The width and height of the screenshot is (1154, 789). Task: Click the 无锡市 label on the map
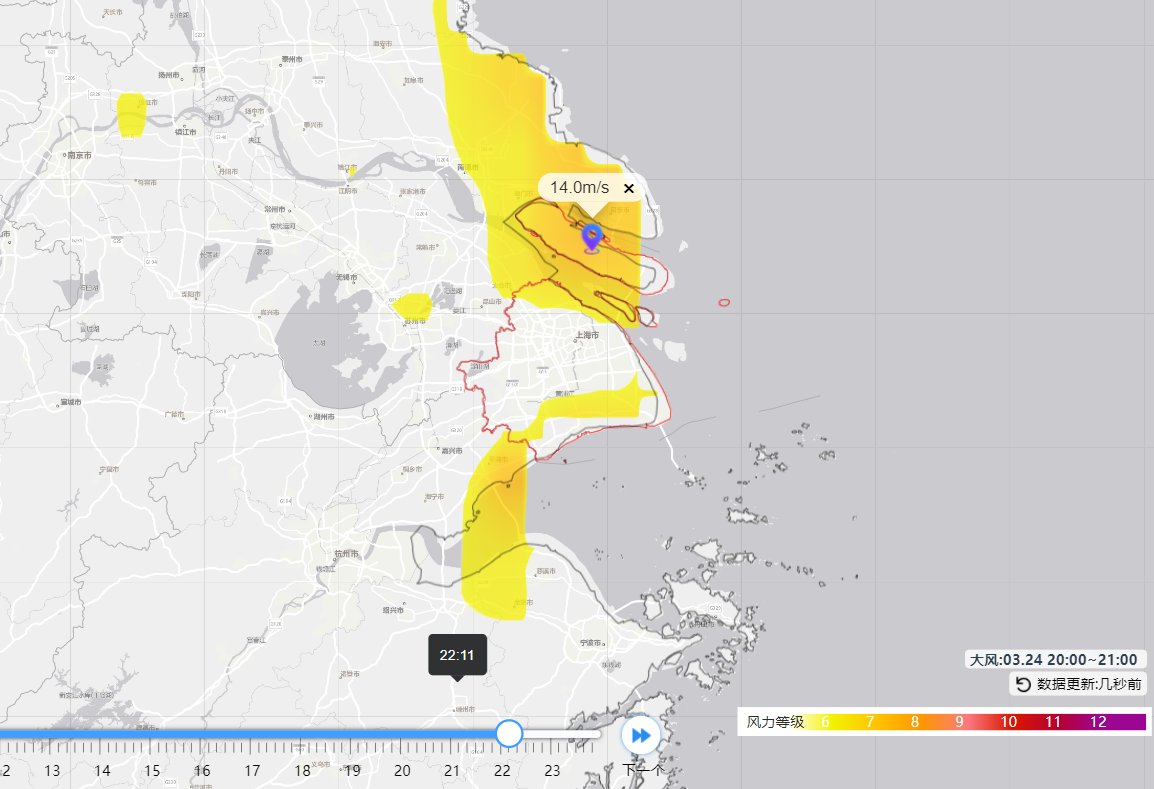coord(347,277)
